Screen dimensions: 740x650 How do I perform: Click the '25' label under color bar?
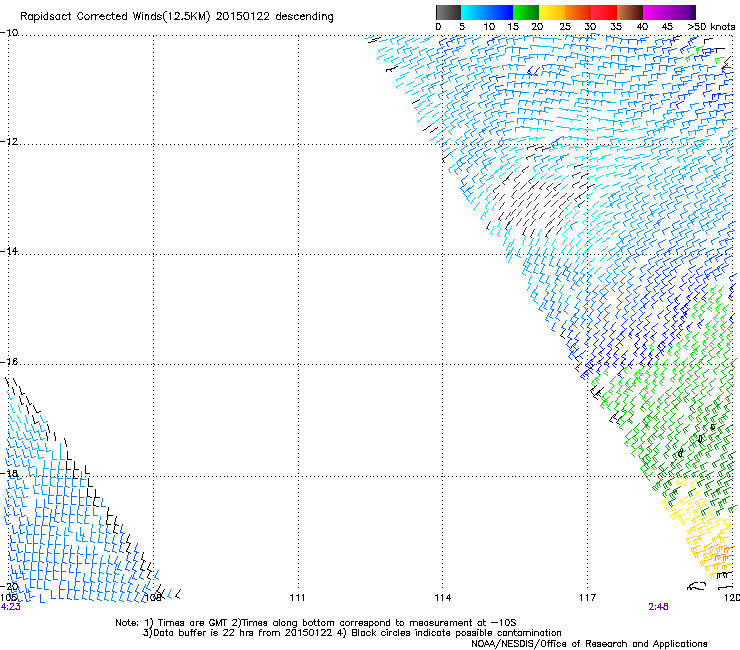(565, 27)
